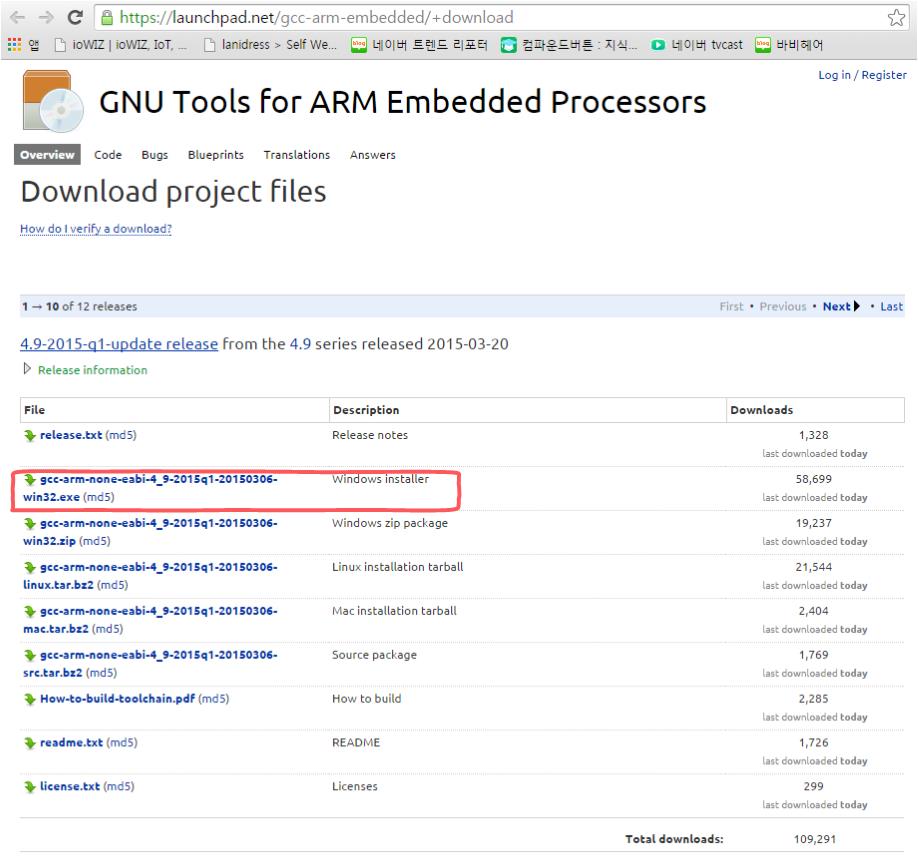Open the apps grid bookmark icon

click(x=14, y=44)
